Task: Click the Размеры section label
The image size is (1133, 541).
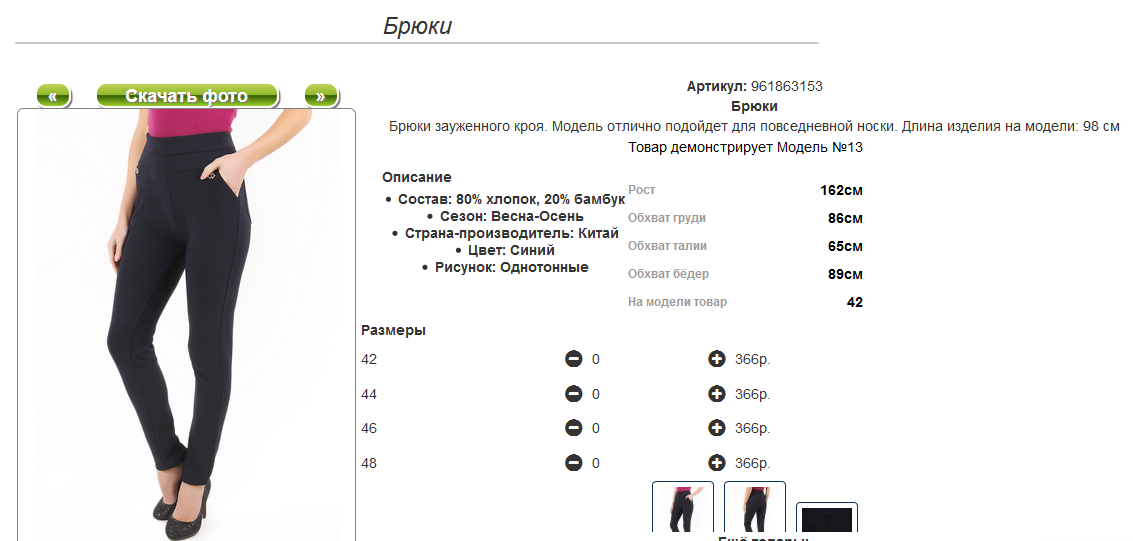Action: click(x=393, y=330)
